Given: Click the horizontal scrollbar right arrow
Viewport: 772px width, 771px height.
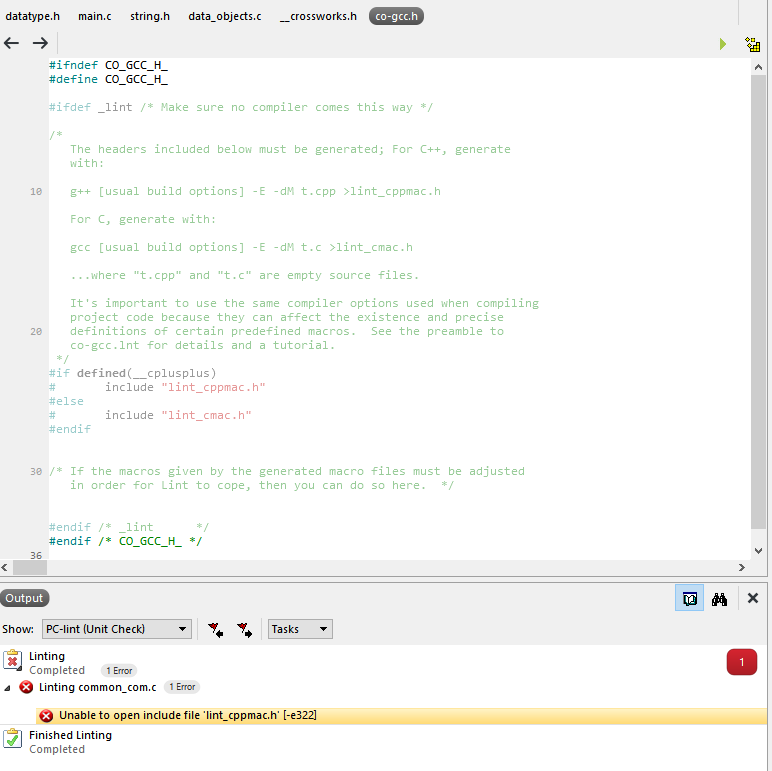Looking at the screenshot, I should pos(741,568).
